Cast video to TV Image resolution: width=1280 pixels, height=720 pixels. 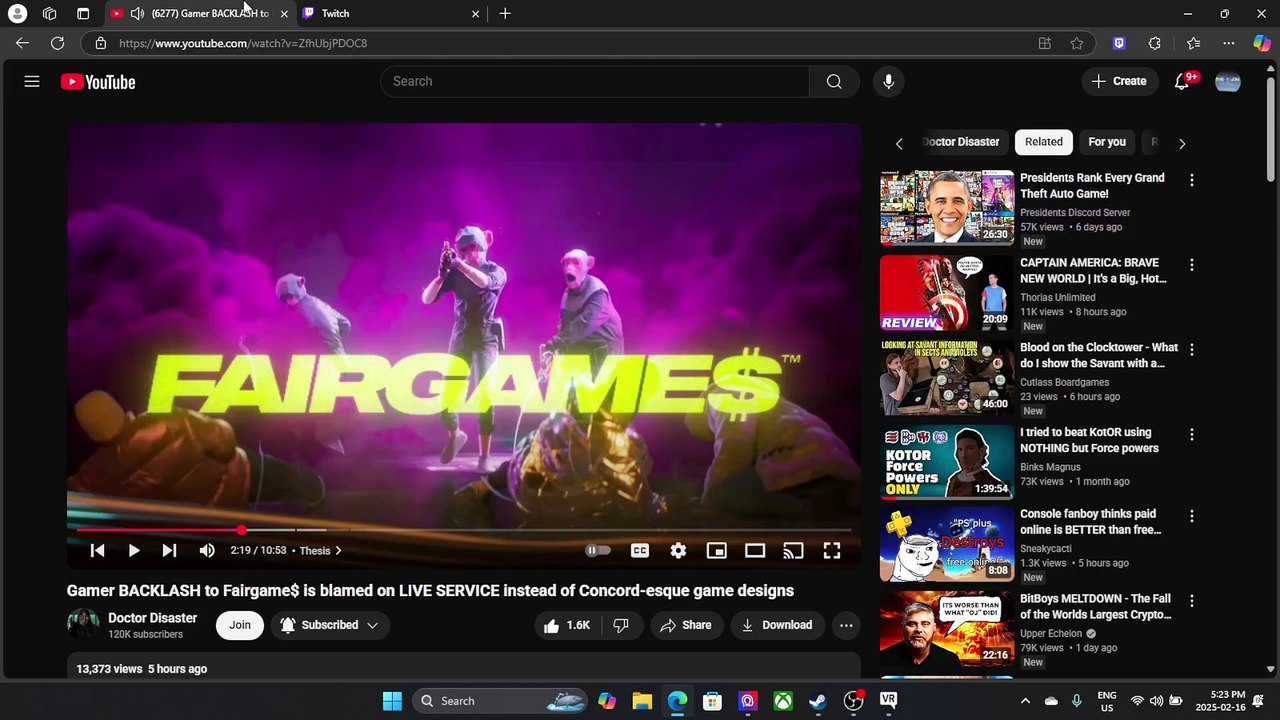(x=793, y=550)
